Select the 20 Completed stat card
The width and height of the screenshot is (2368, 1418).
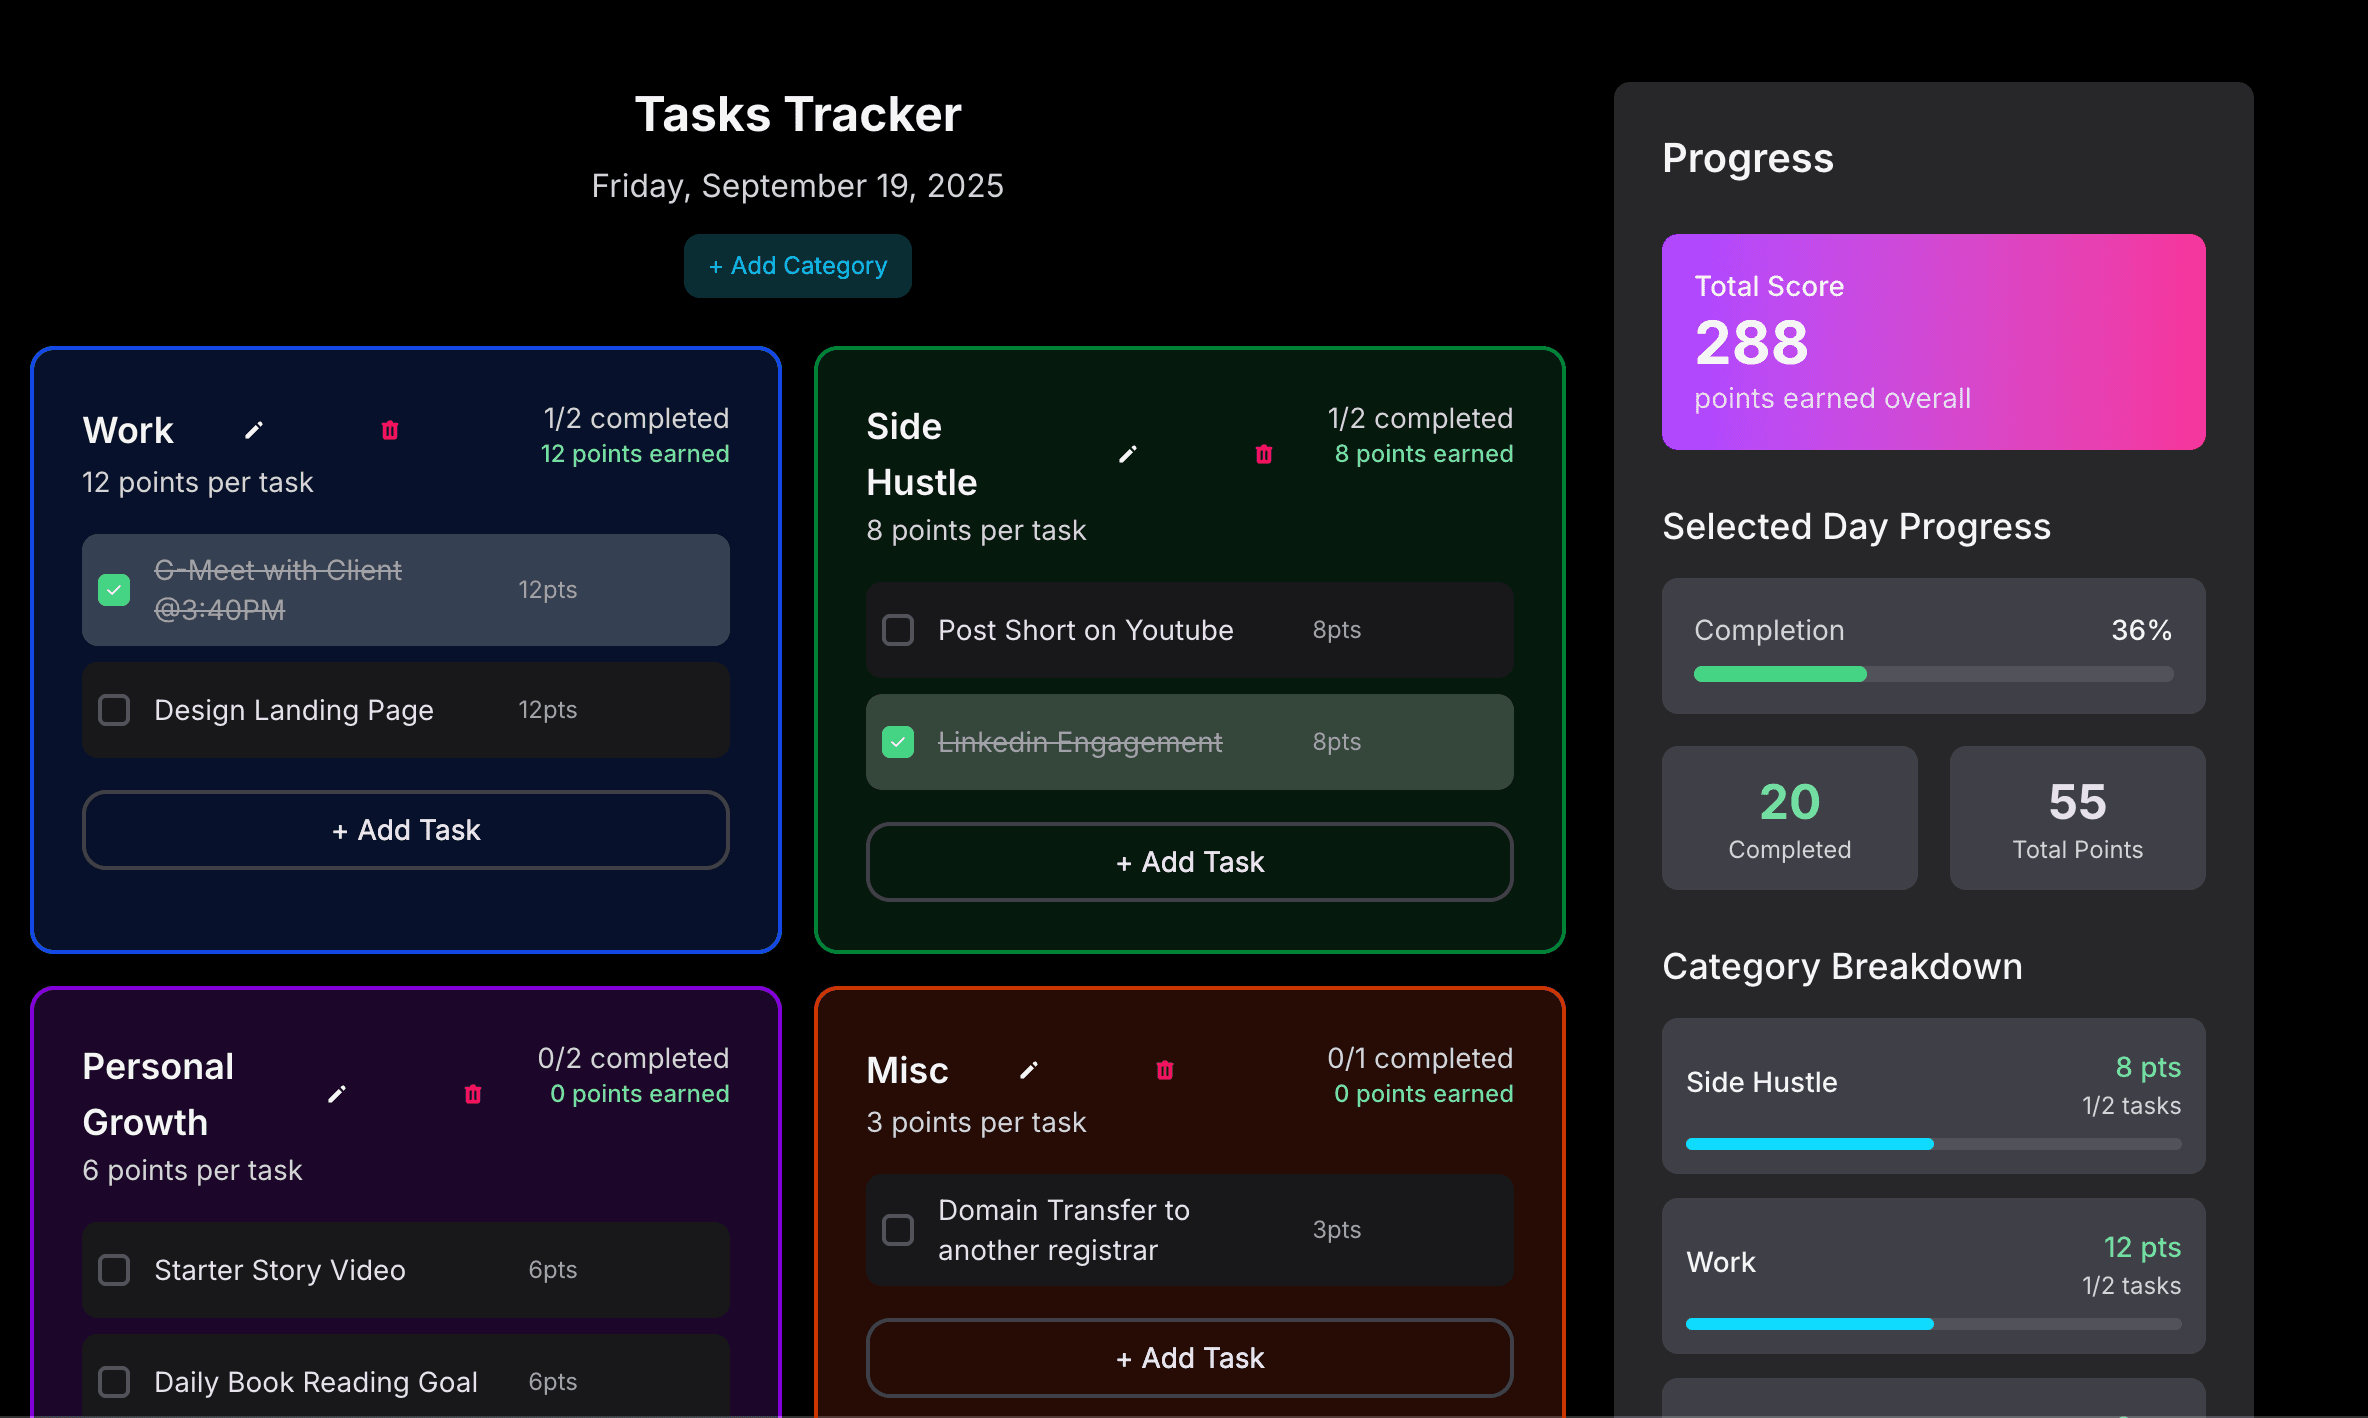1790,818
